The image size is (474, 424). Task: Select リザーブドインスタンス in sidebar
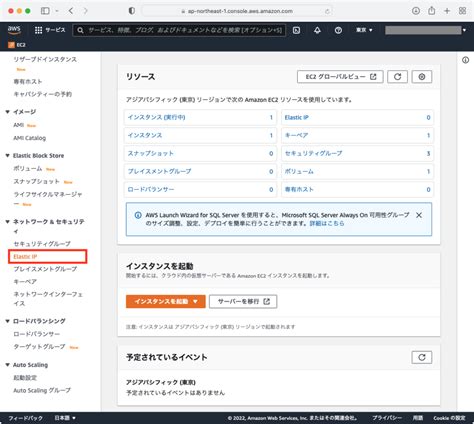point(45,59)
